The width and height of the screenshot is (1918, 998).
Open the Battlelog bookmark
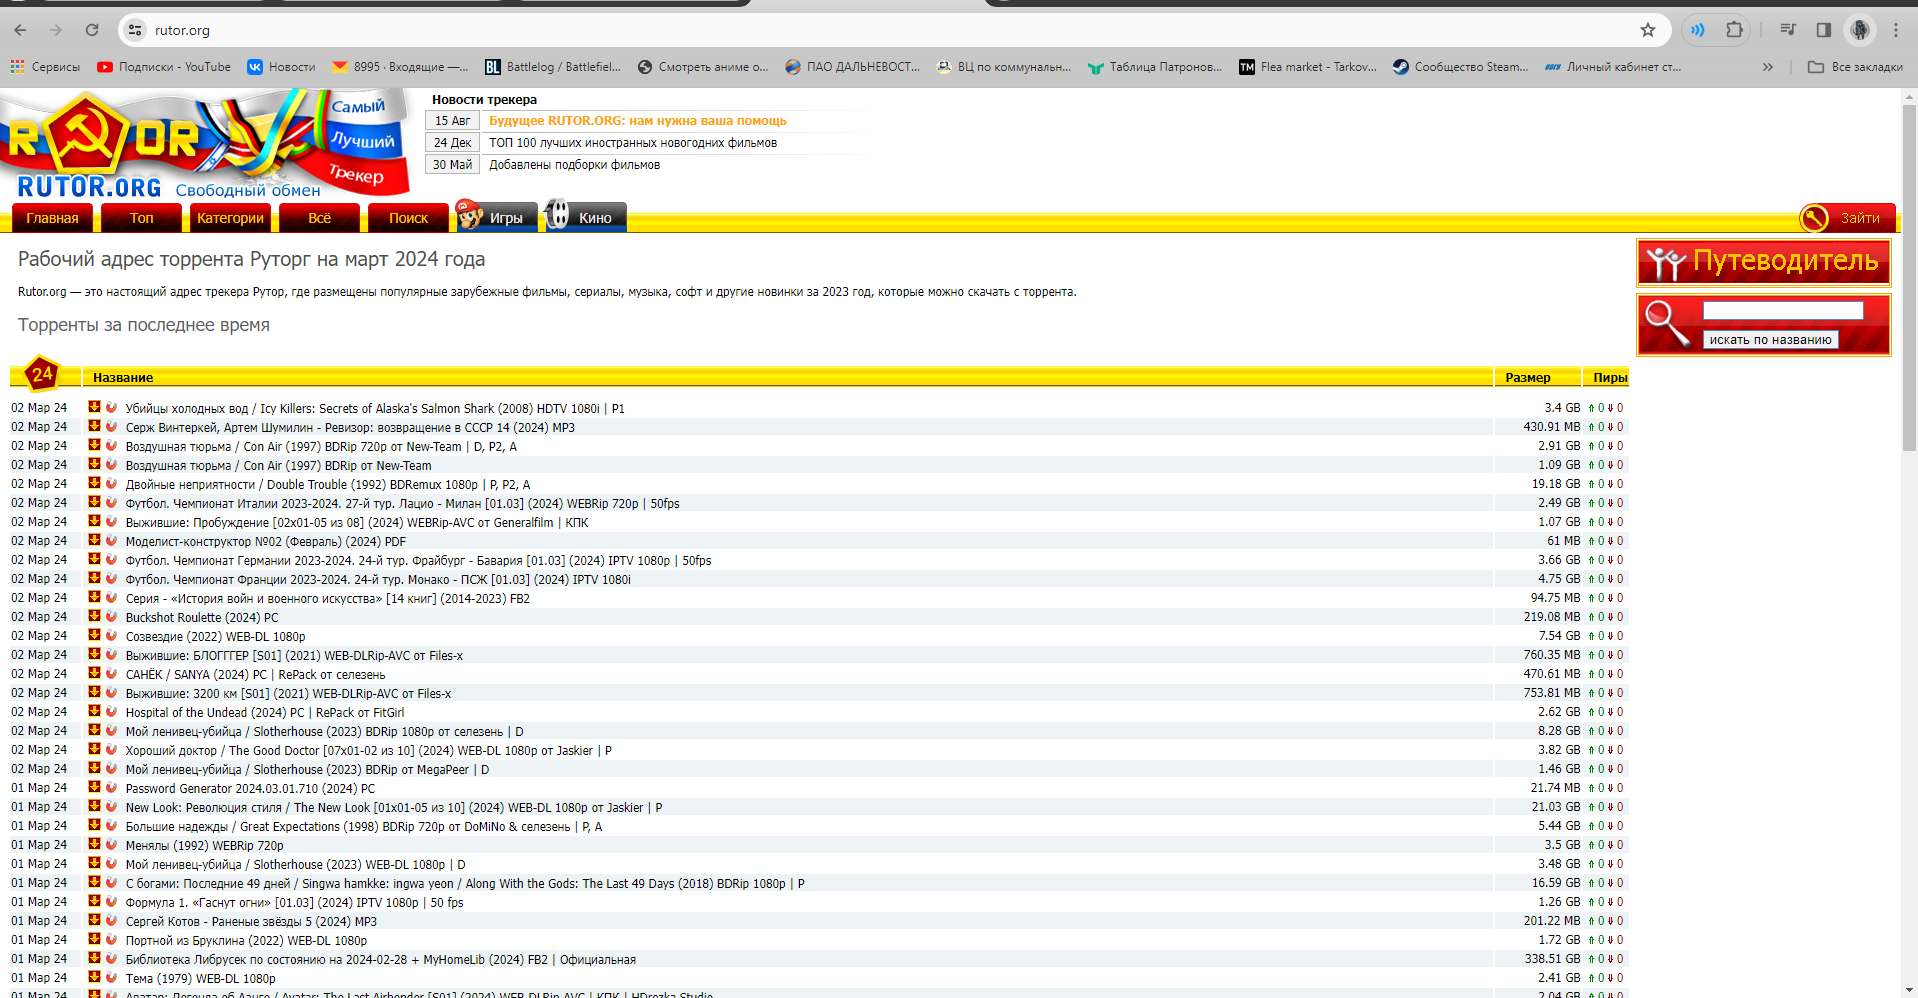click(x=553, y=67)
